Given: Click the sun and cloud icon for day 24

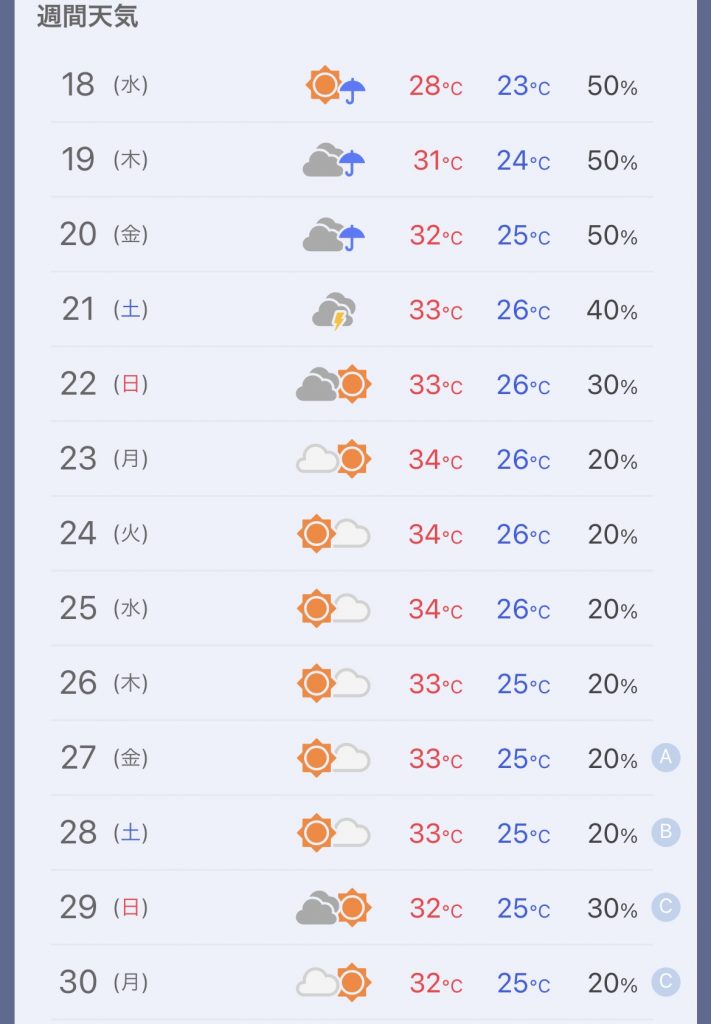Looking at the screenshot, I should point(334,534).
